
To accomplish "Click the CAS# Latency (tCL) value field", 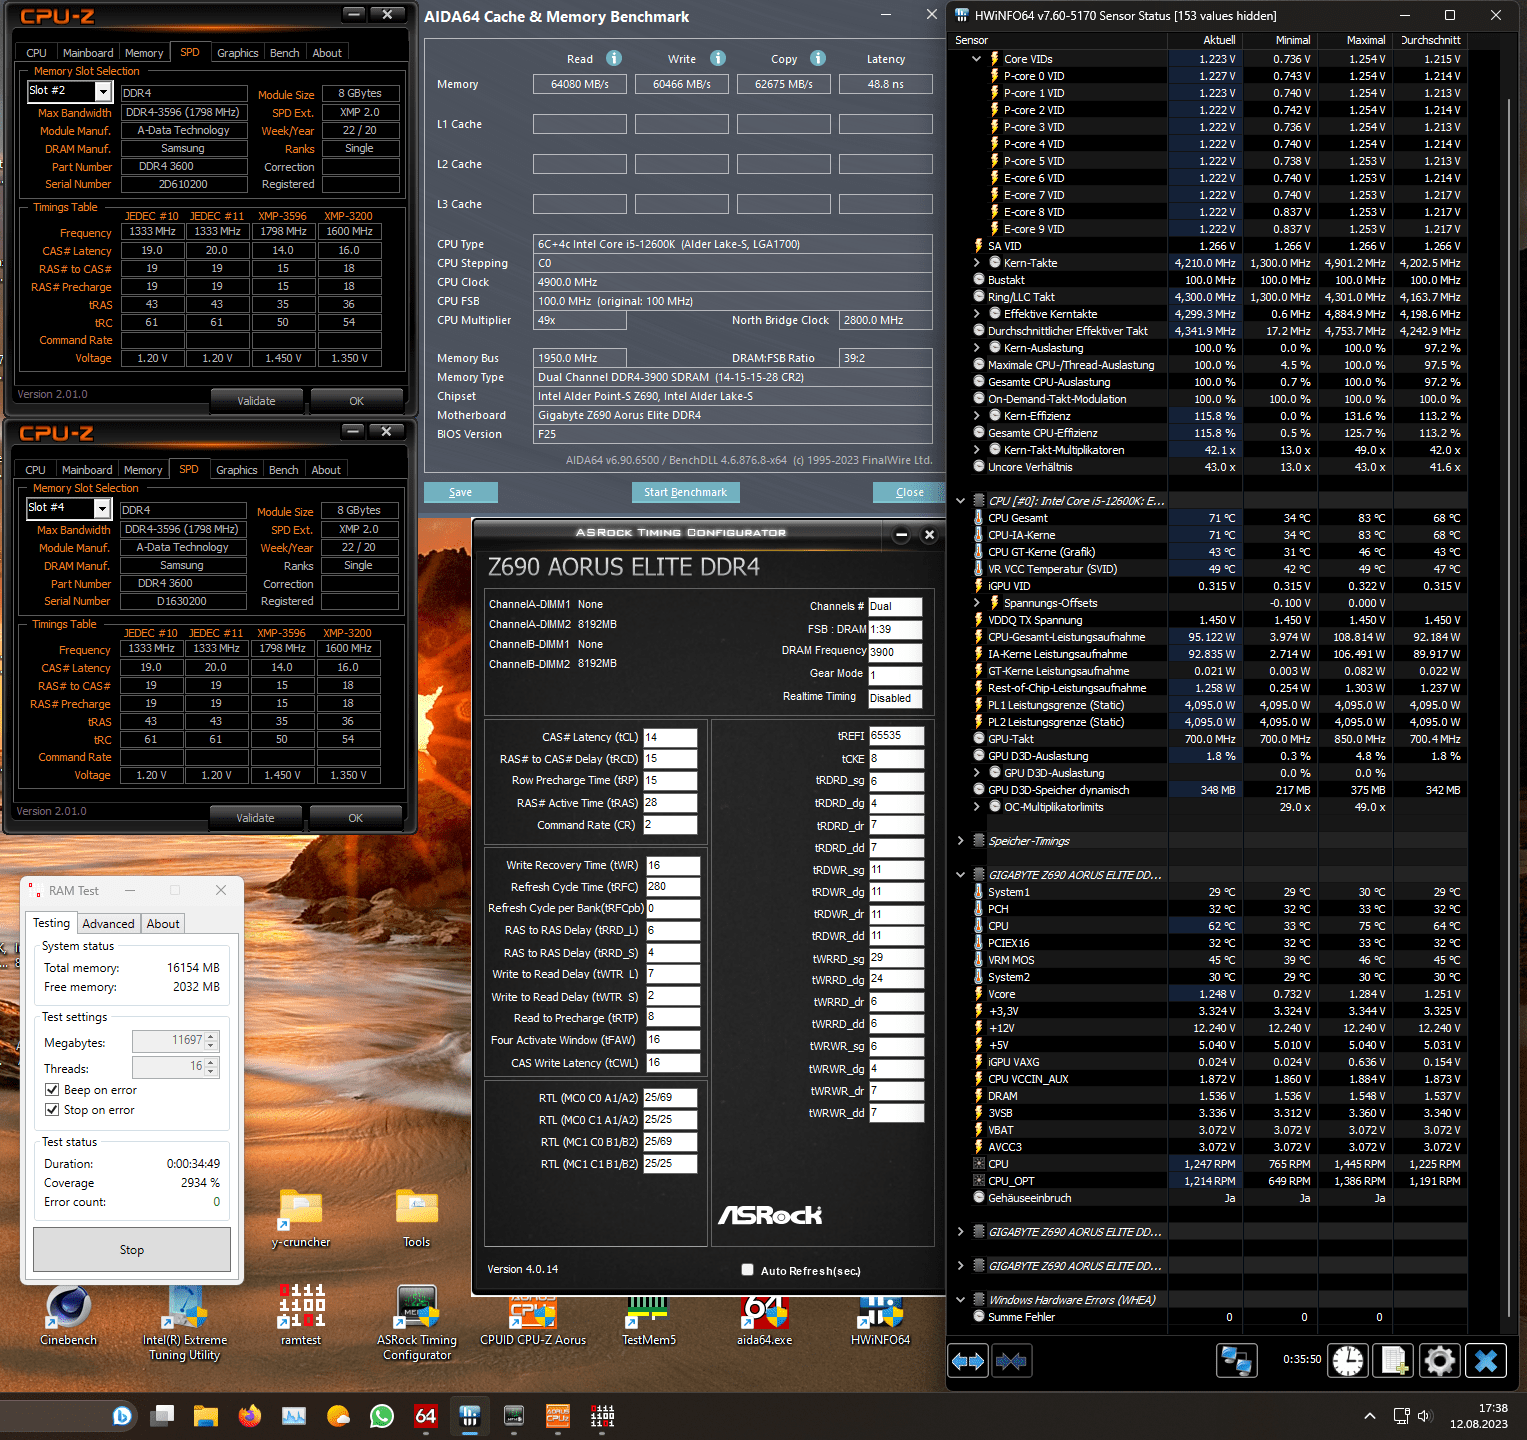I will point(670,737).
